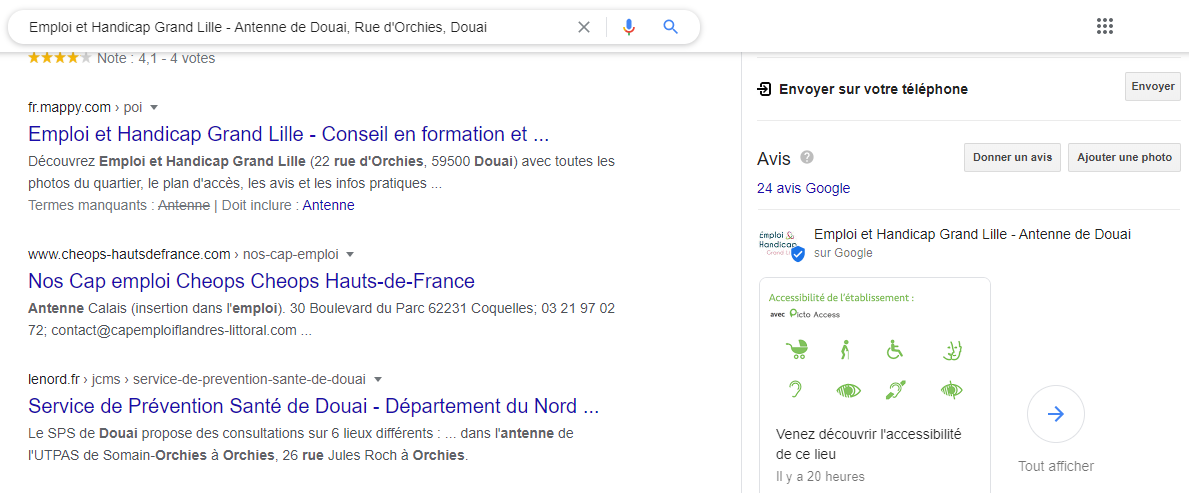The width and height of the screenshot is (1189, 493).
Task: Expand the fr.mappy.com result dropdown arrow
Action: click(155, 107)
